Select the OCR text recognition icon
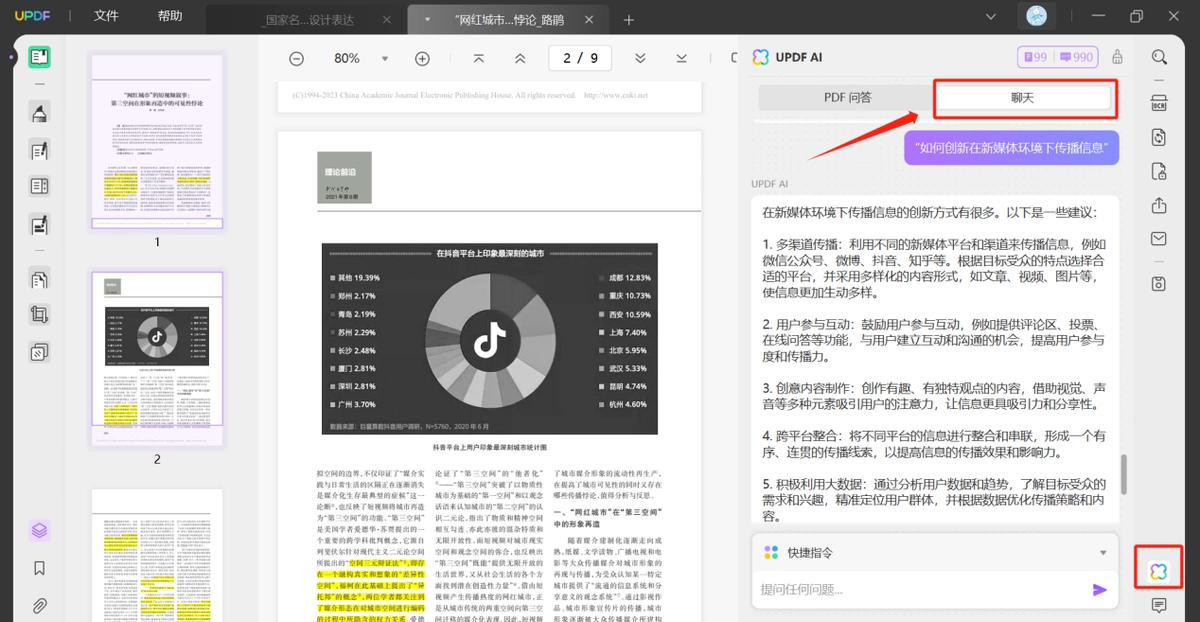1200x622 pixels. 1159,103
